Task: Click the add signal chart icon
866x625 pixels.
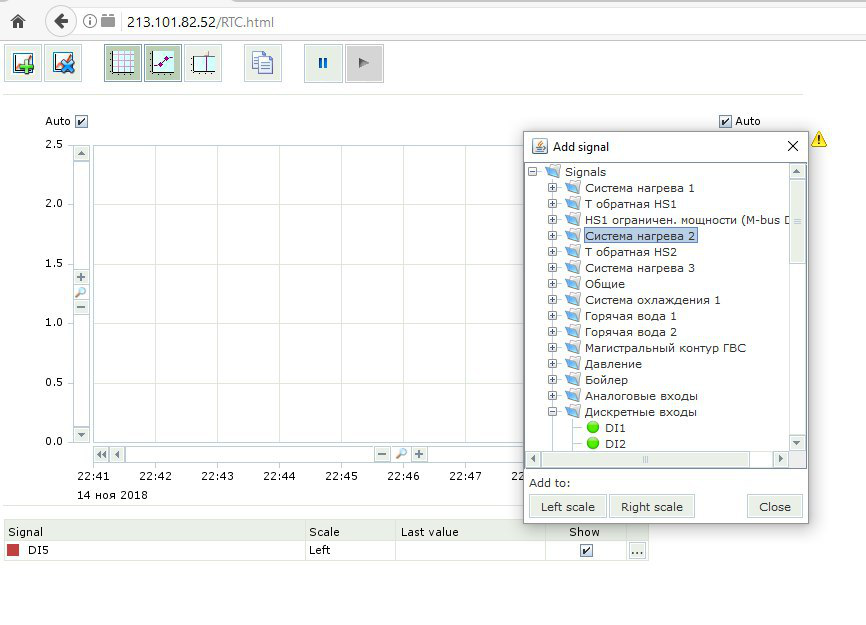Action: point(23,63)
